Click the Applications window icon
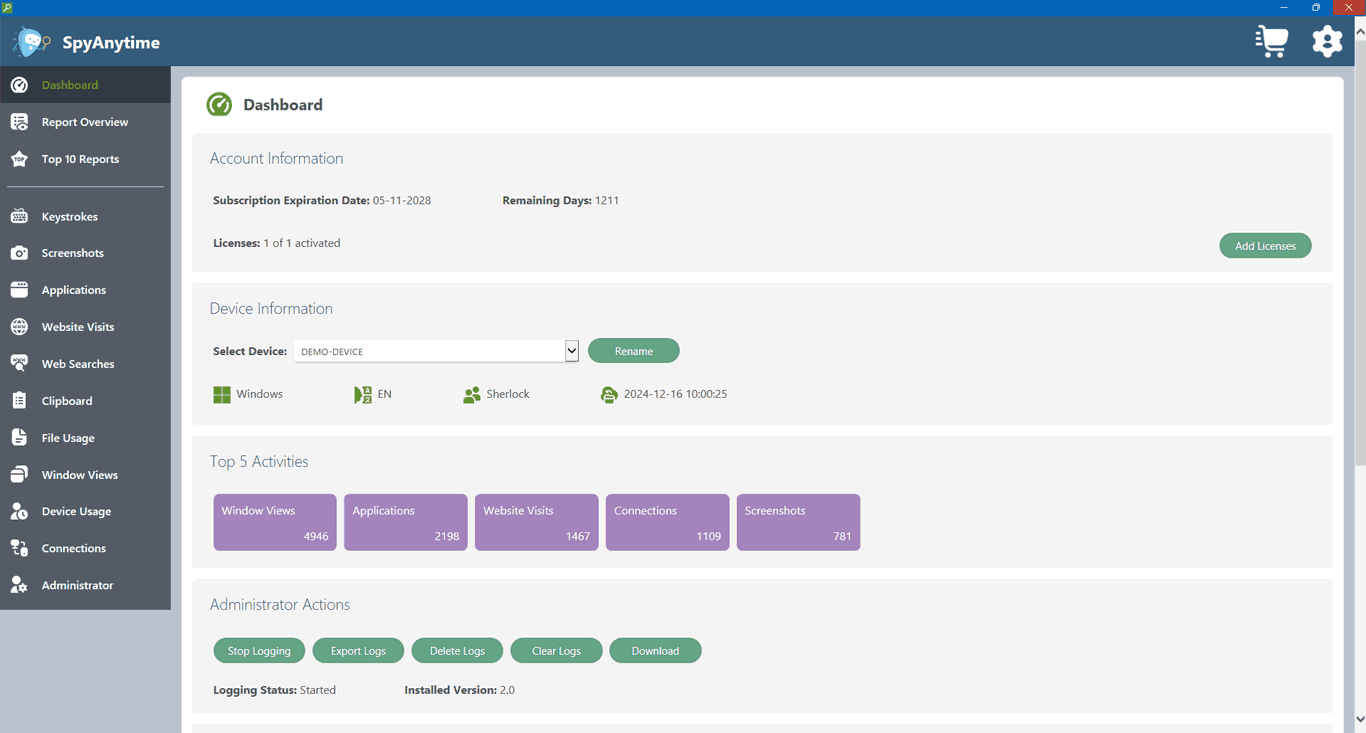The image size is (1366, 733). [19, 290]
